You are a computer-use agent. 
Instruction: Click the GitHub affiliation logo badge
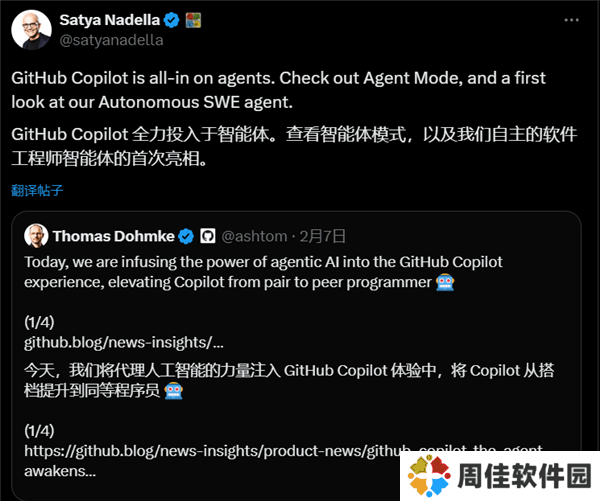pos(208,236)
